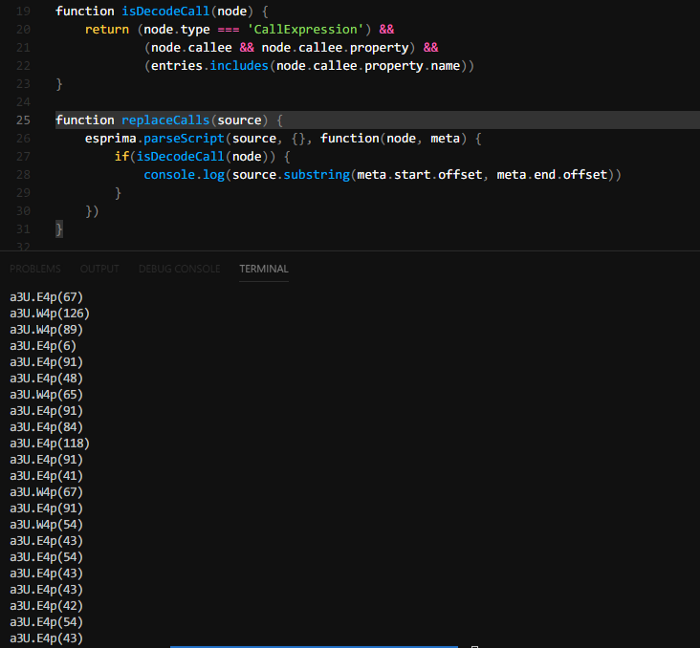Click the closing brace on line 31
The height and width of the screenshot is (648, 700).
59,229
